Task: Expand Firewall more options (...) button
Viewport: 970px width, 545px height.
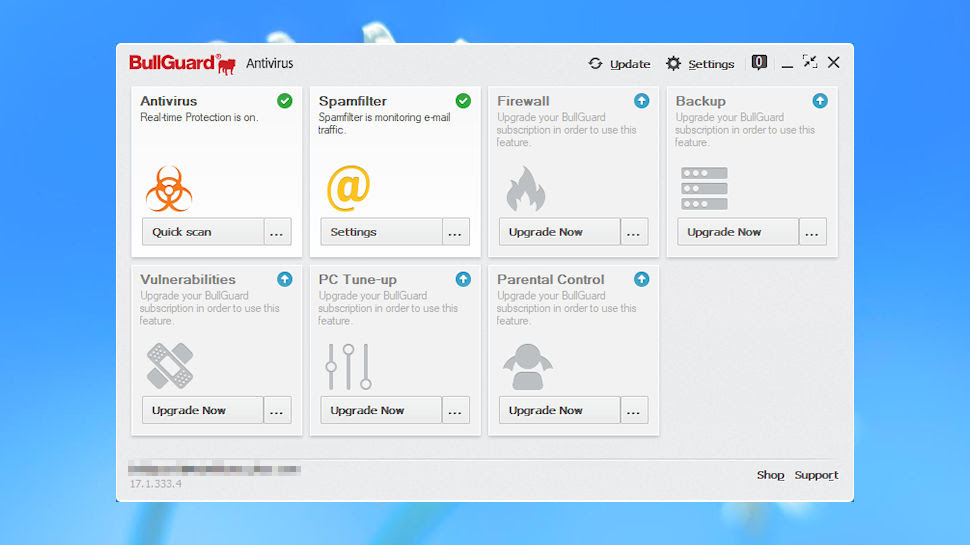Action: (633, 232)
